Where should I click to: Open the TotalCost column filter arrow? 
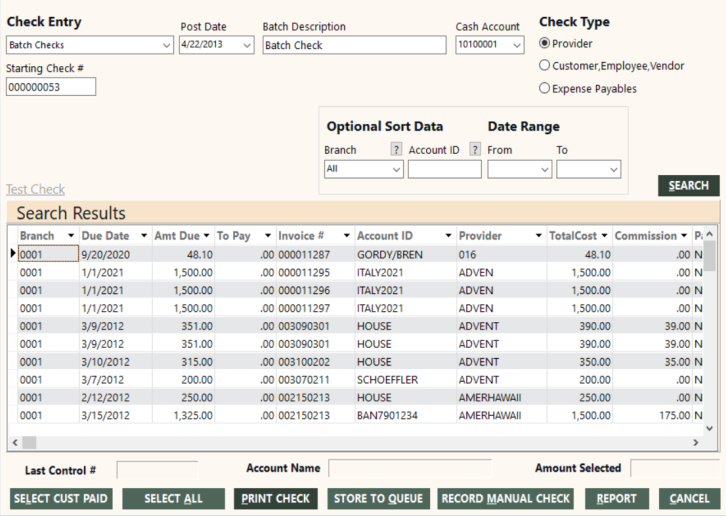tap(603, 236)
